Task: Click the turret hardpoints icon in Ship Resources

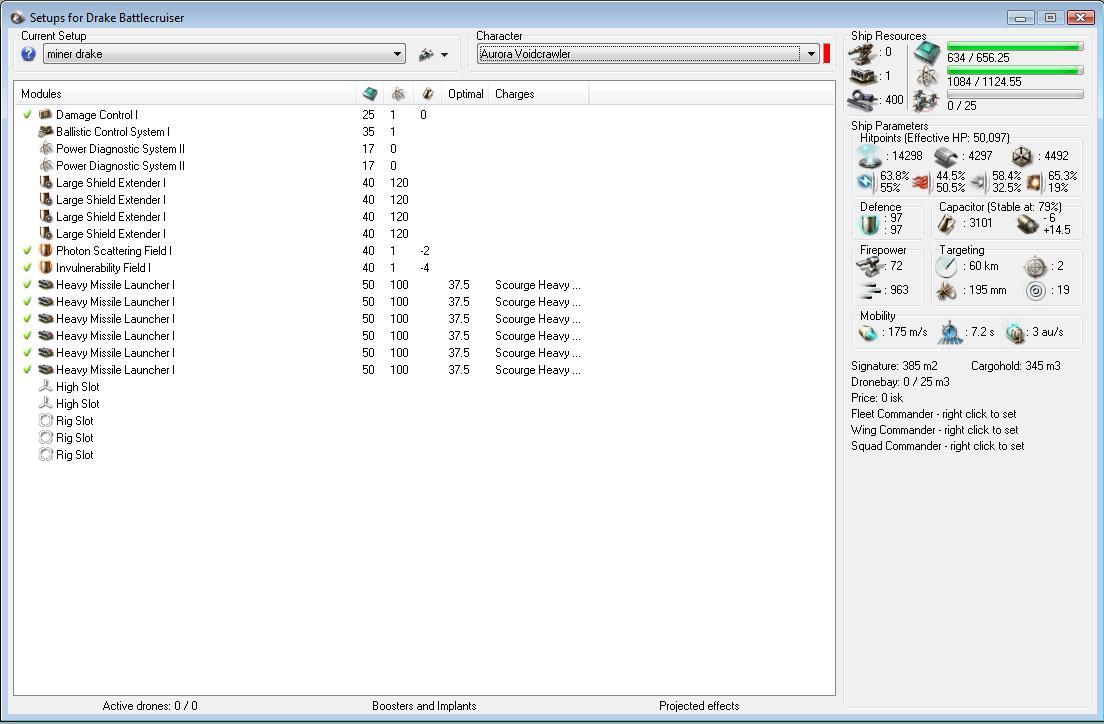Action: [x=862, y=53]
